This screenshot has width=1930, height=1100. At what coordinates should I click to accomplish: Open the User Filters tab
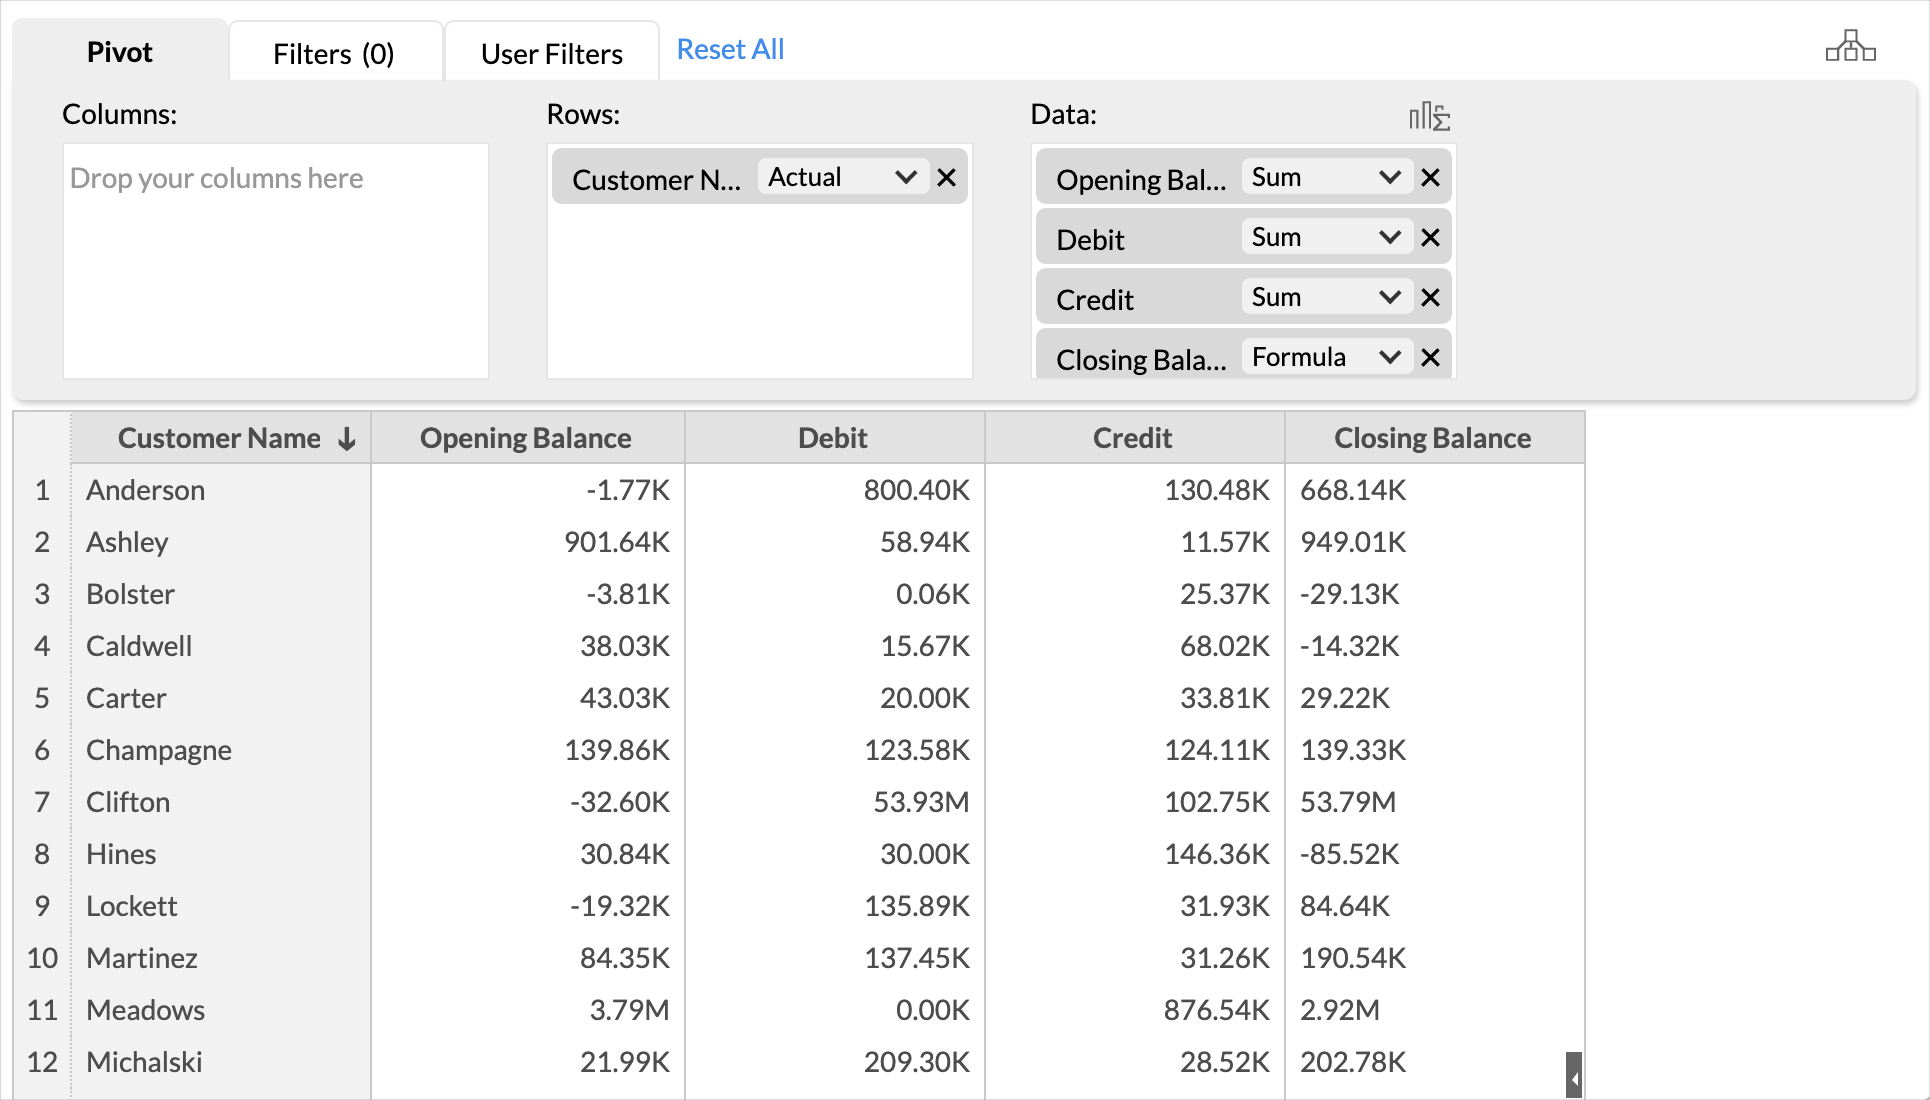pyautogui.click(x=551, y=53)
